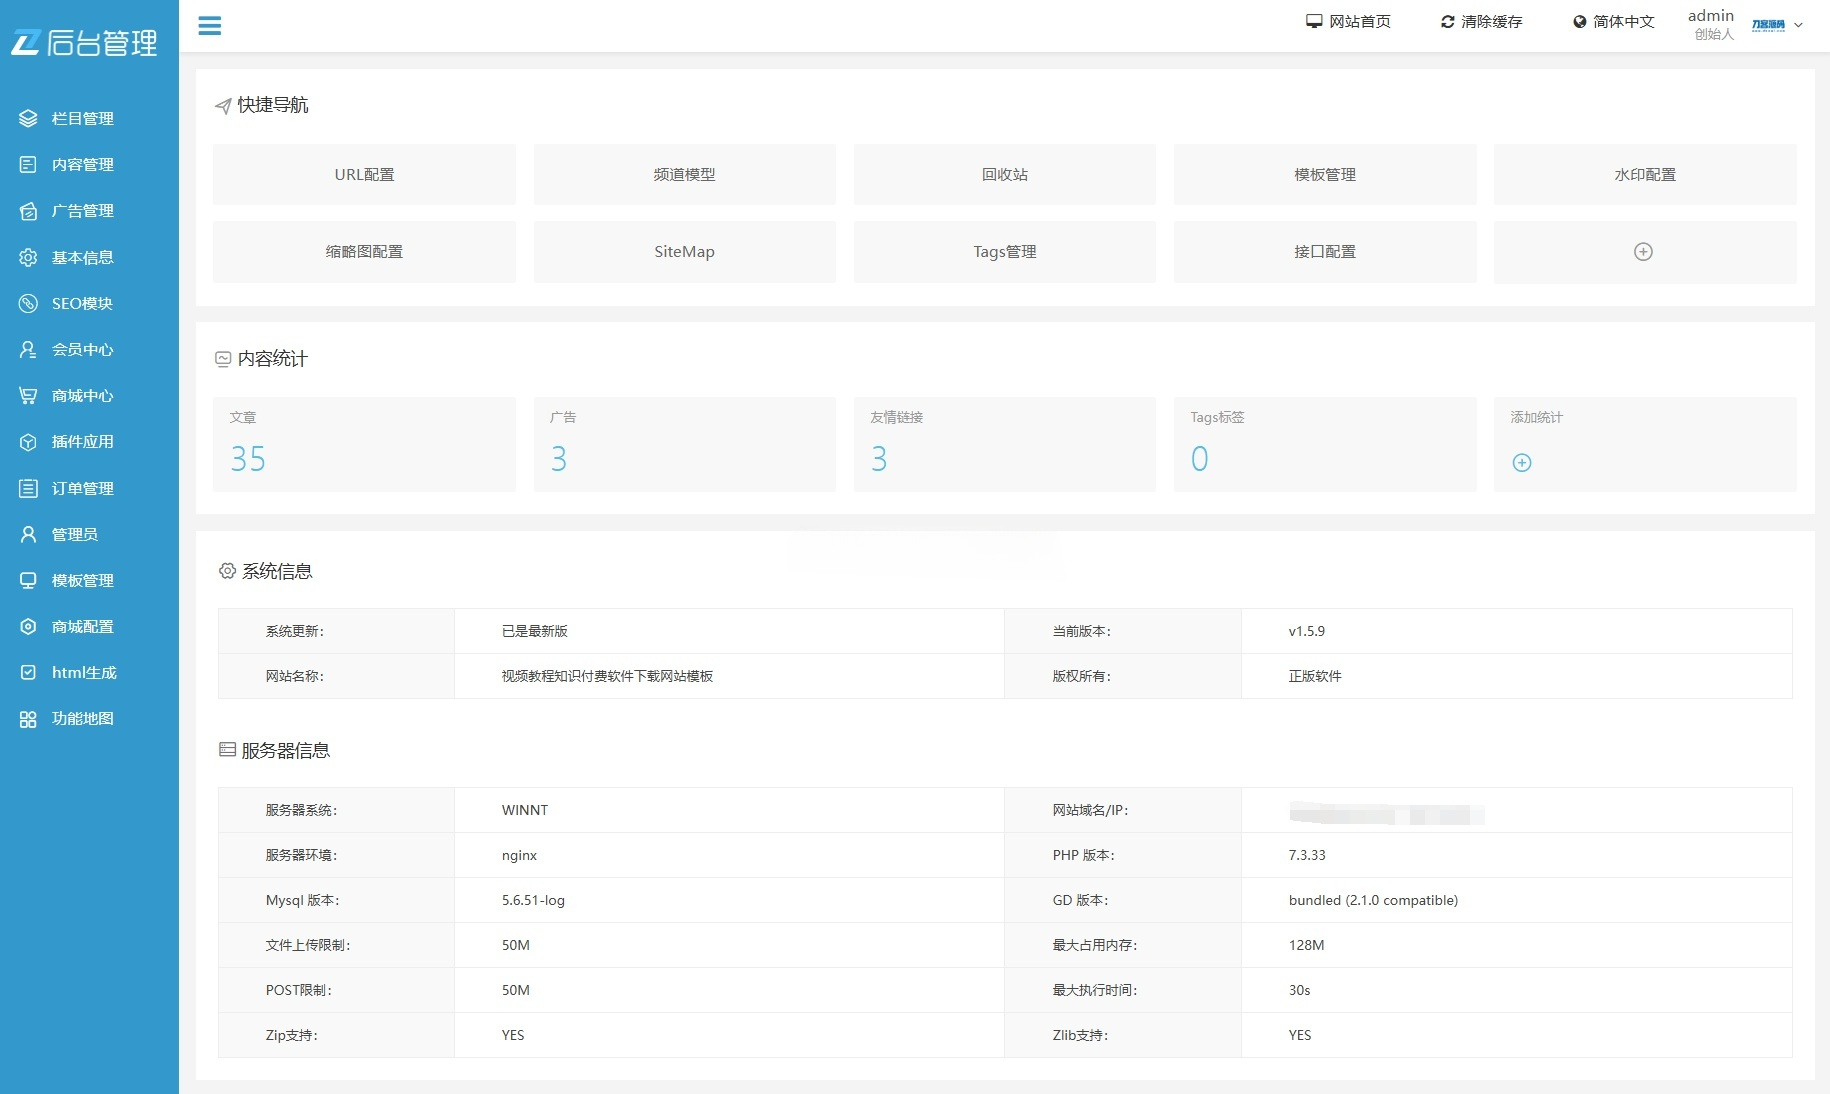Select the SEO模块 sidebar icon
1830x1094 pixels.
pyautogui.click(x=27, y=304)
